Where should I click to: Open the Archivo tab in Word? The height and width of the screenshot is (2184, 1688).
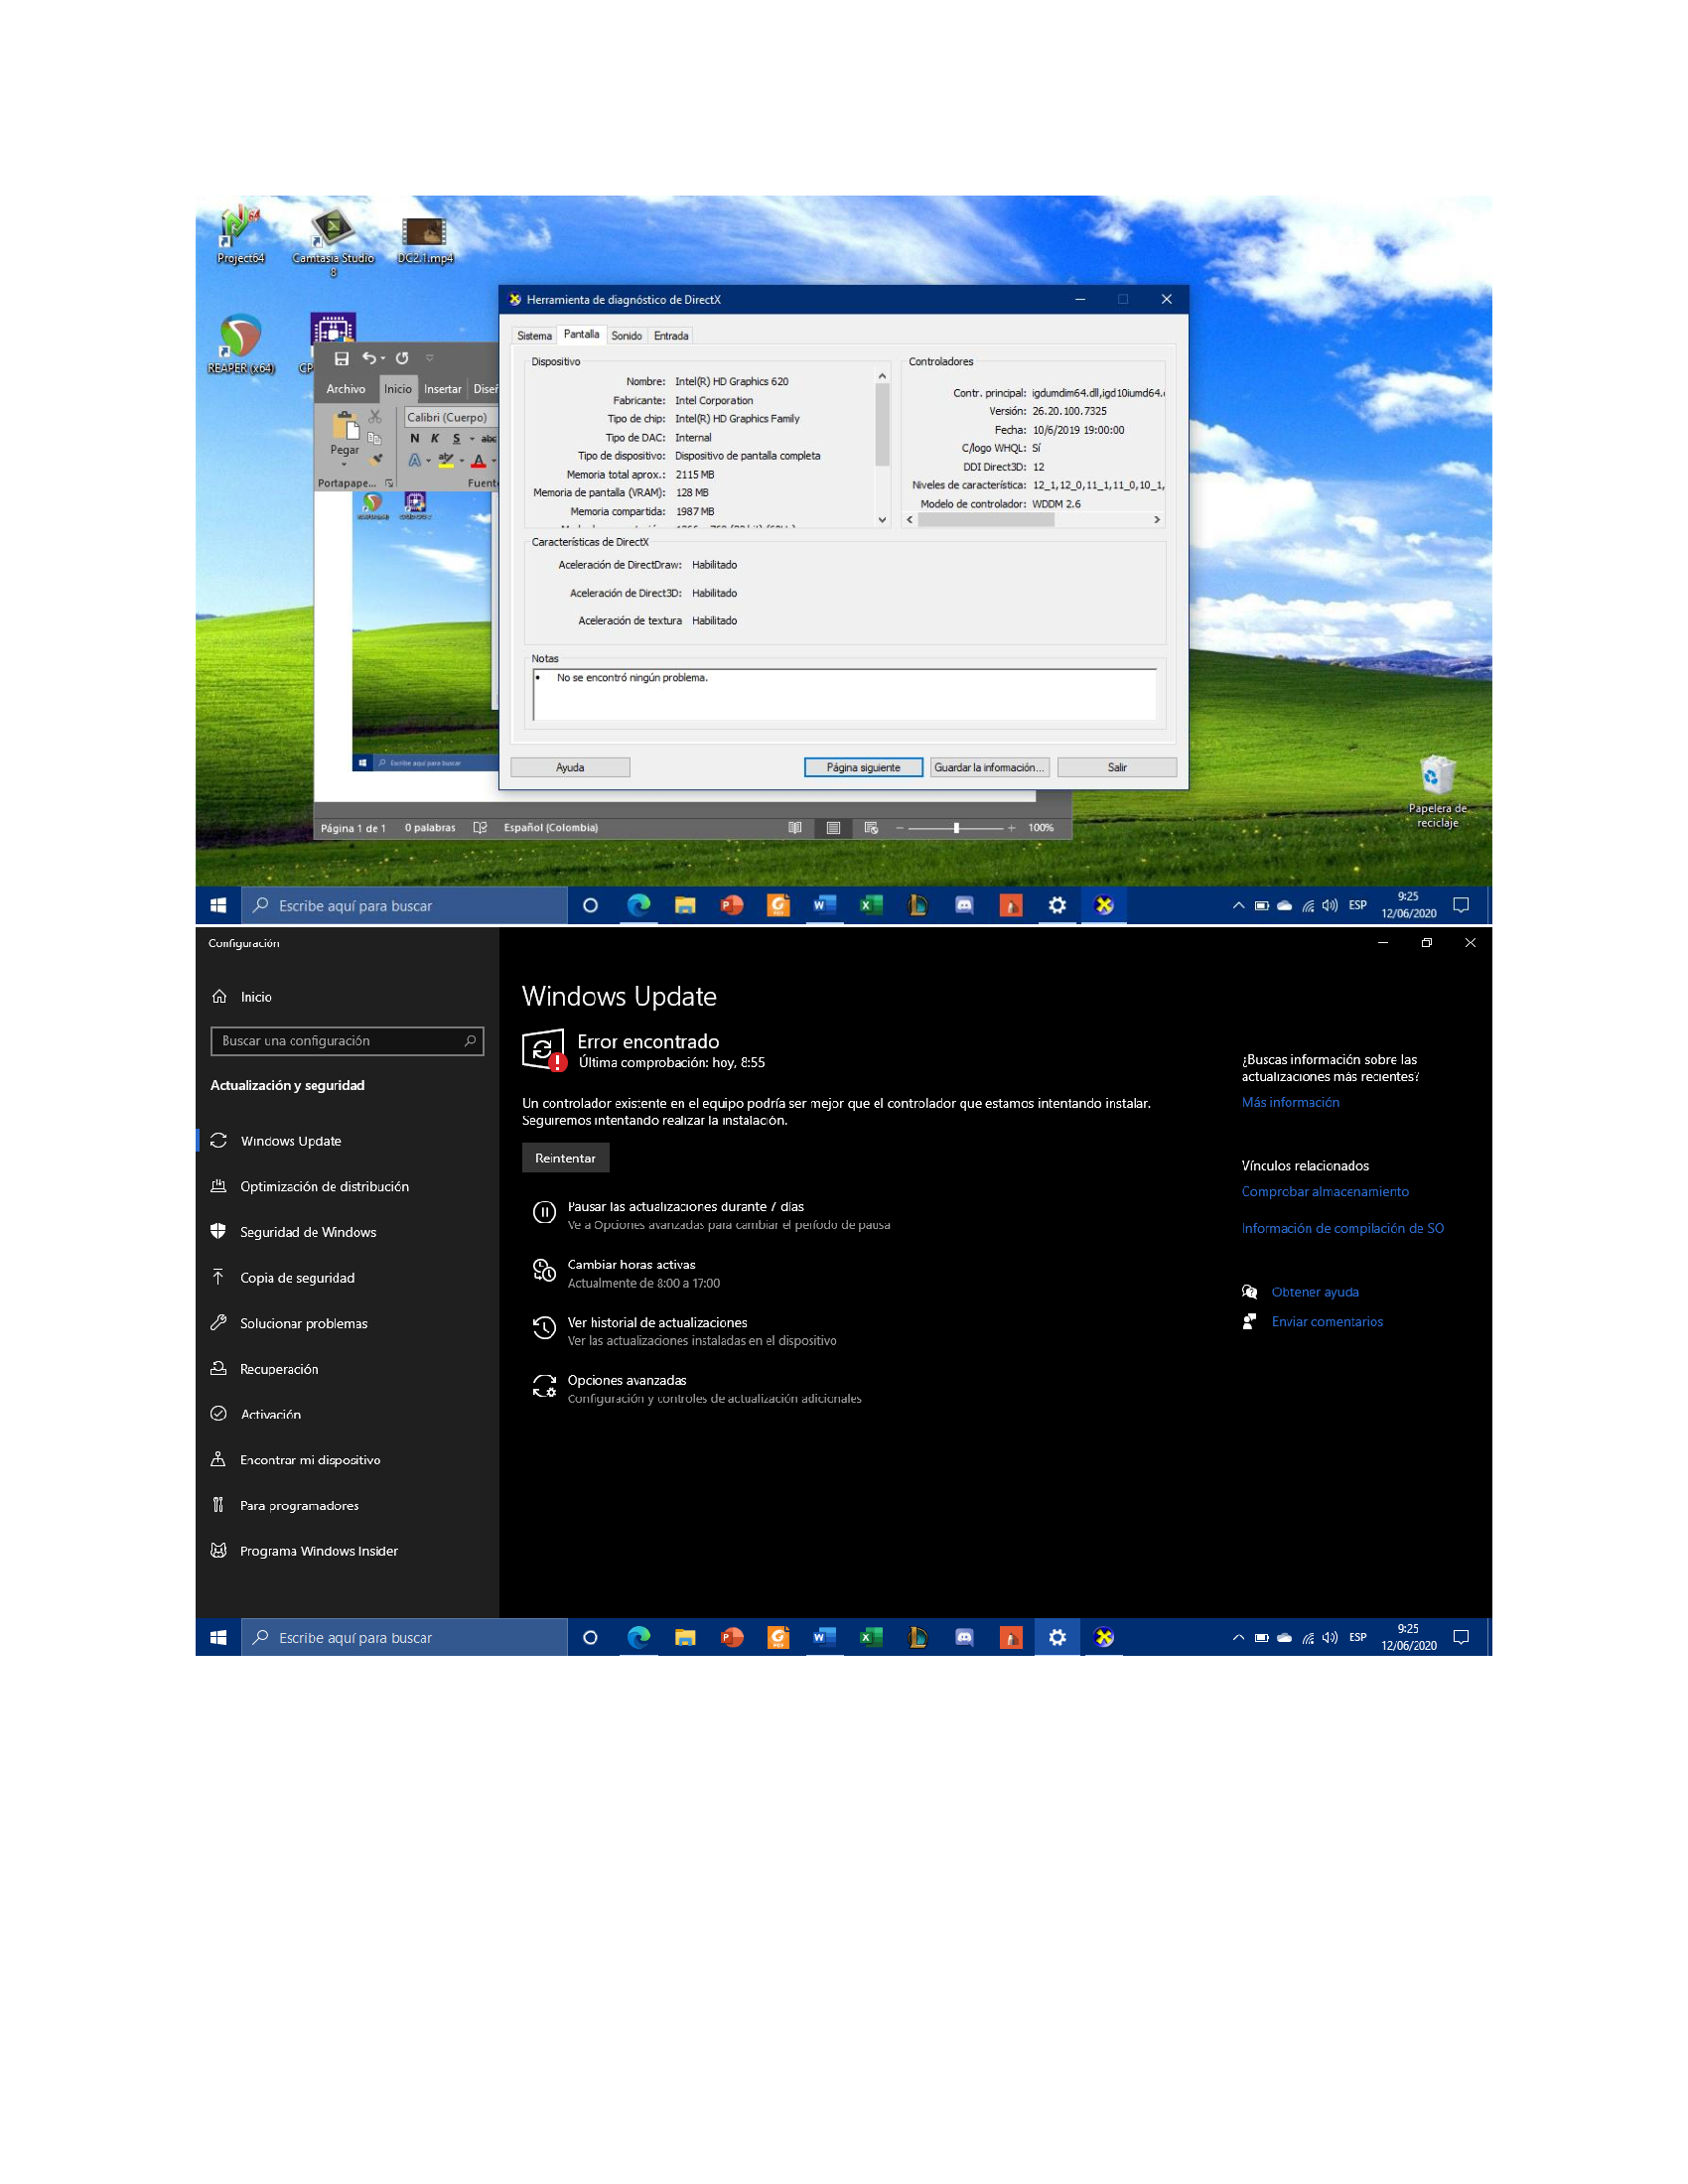(346, 389)
